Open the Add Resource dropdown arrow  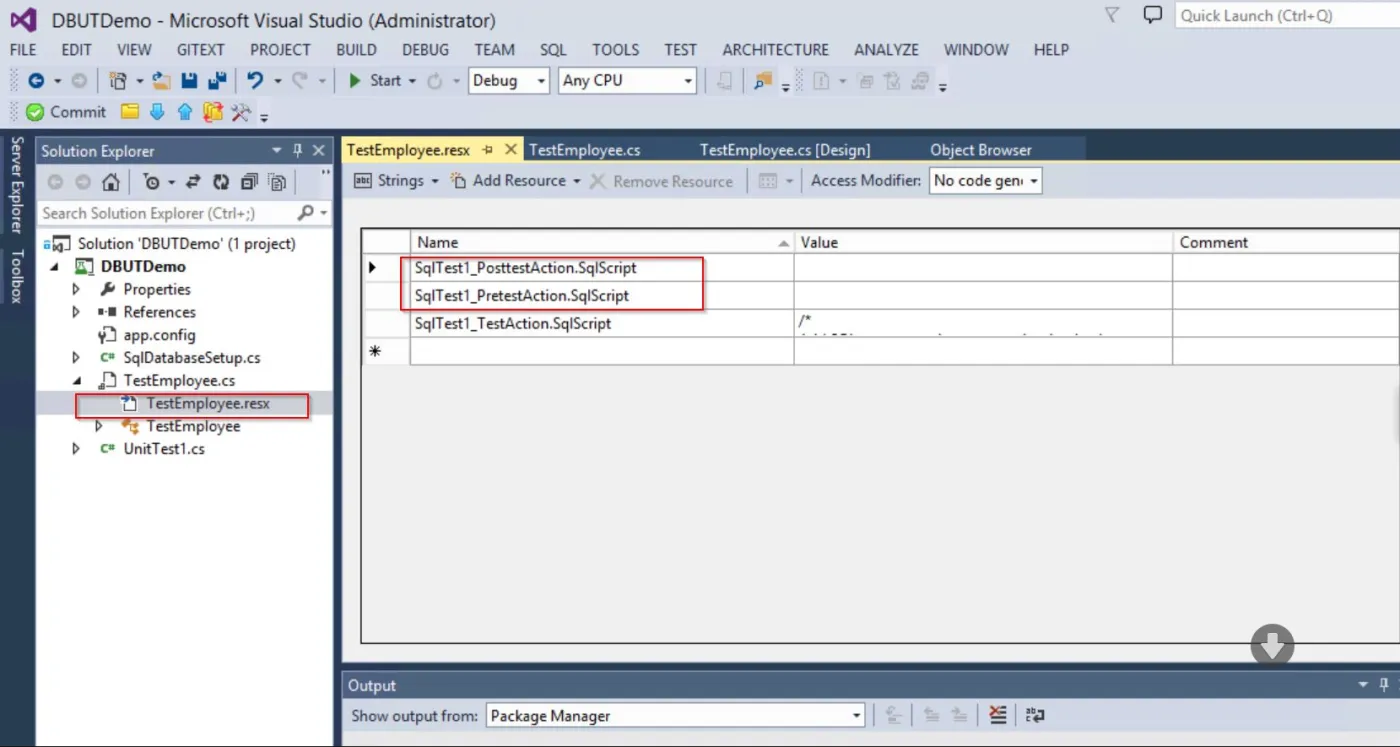pos(577,181)
